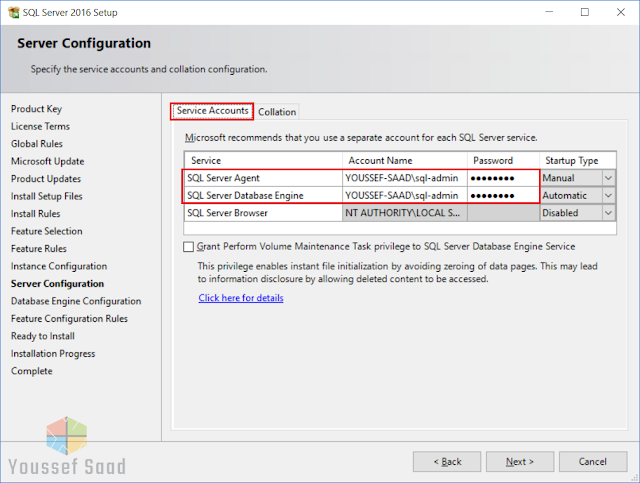This screenshot has width=640, height=483.
Task: Close the SQL Server 2016 Setup window
Action: point(621,12)
